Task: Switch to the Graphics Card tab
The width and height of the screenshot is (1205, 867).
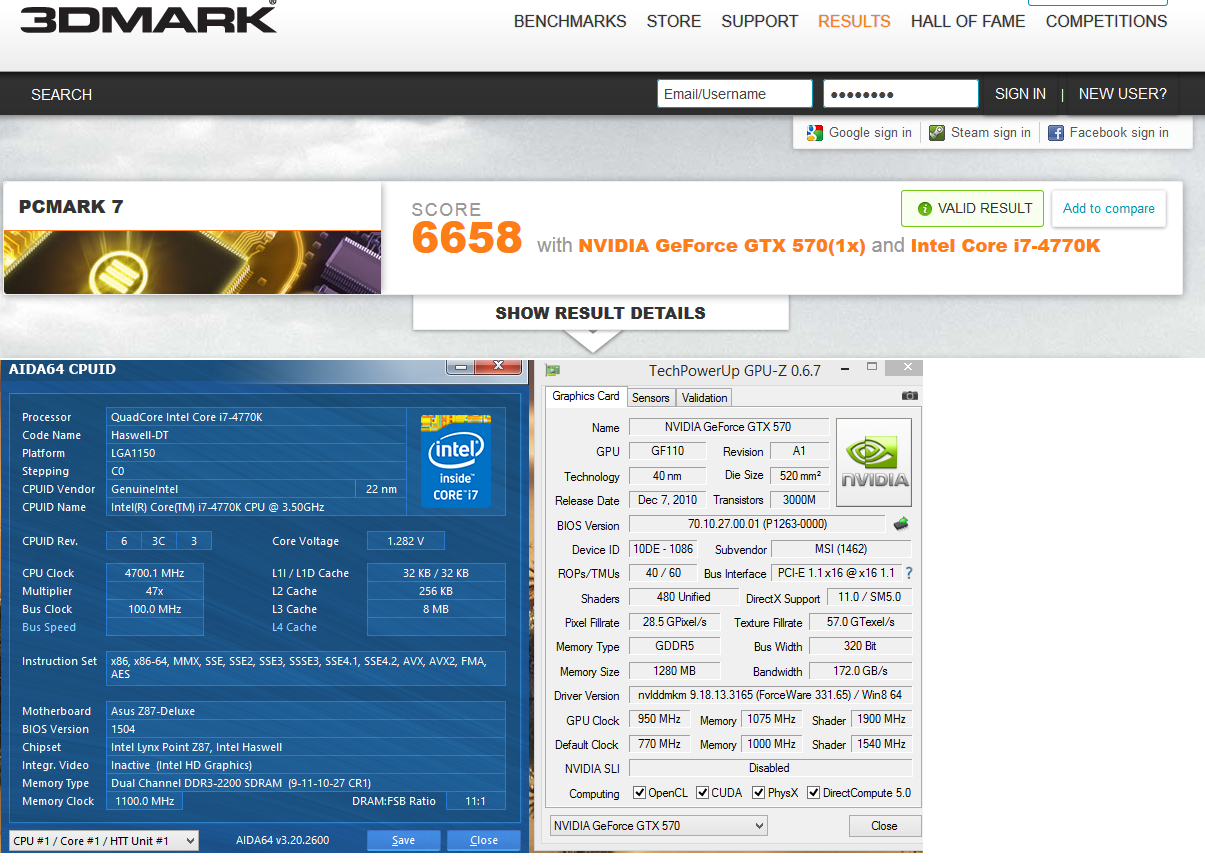Action: point(586,396)
